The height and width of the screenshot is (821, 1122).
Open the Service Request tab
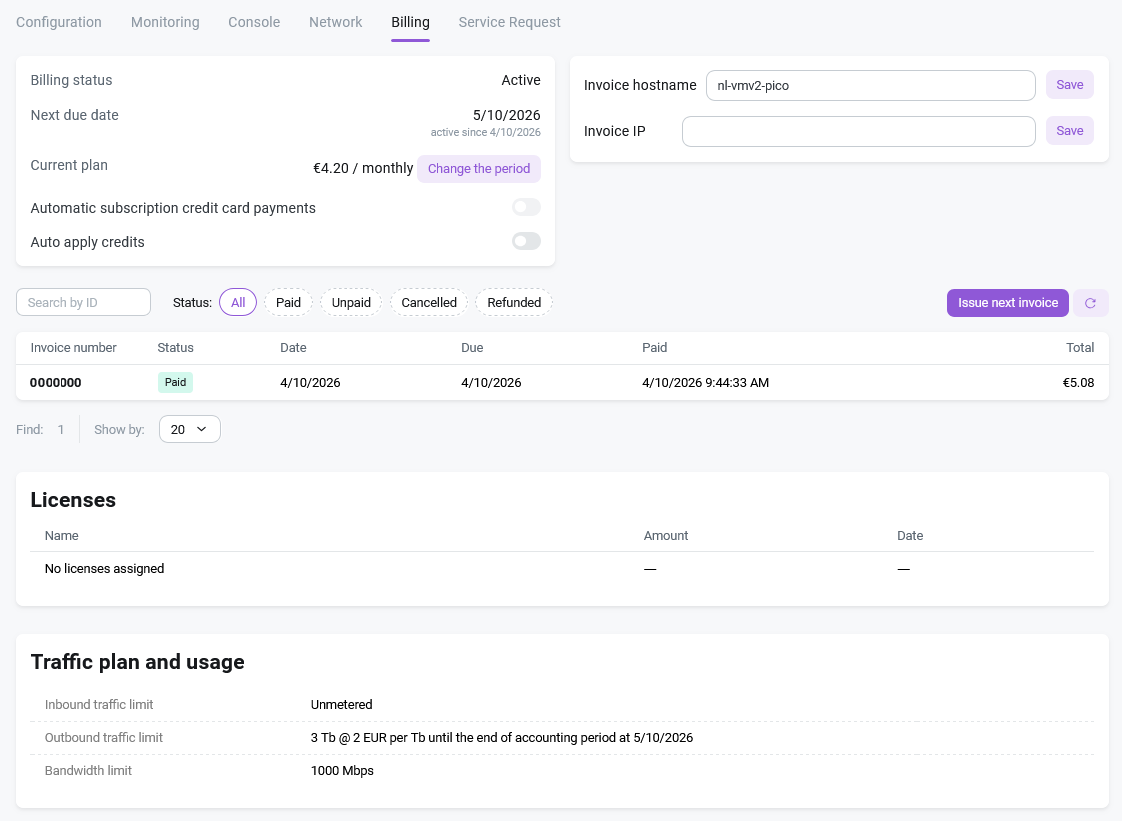(509, 22)
